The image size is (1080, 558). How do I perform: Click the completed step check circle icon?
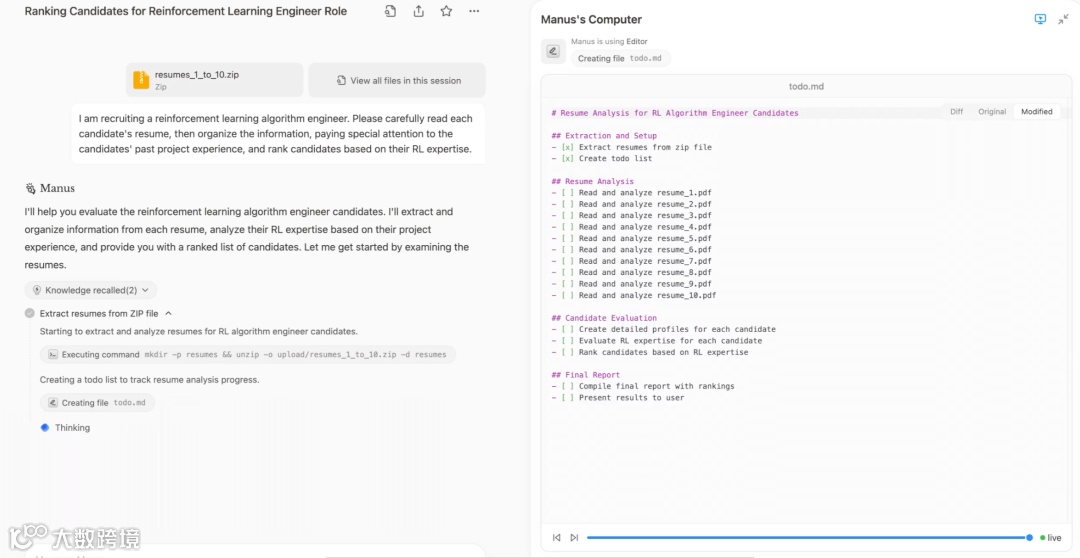30,313
